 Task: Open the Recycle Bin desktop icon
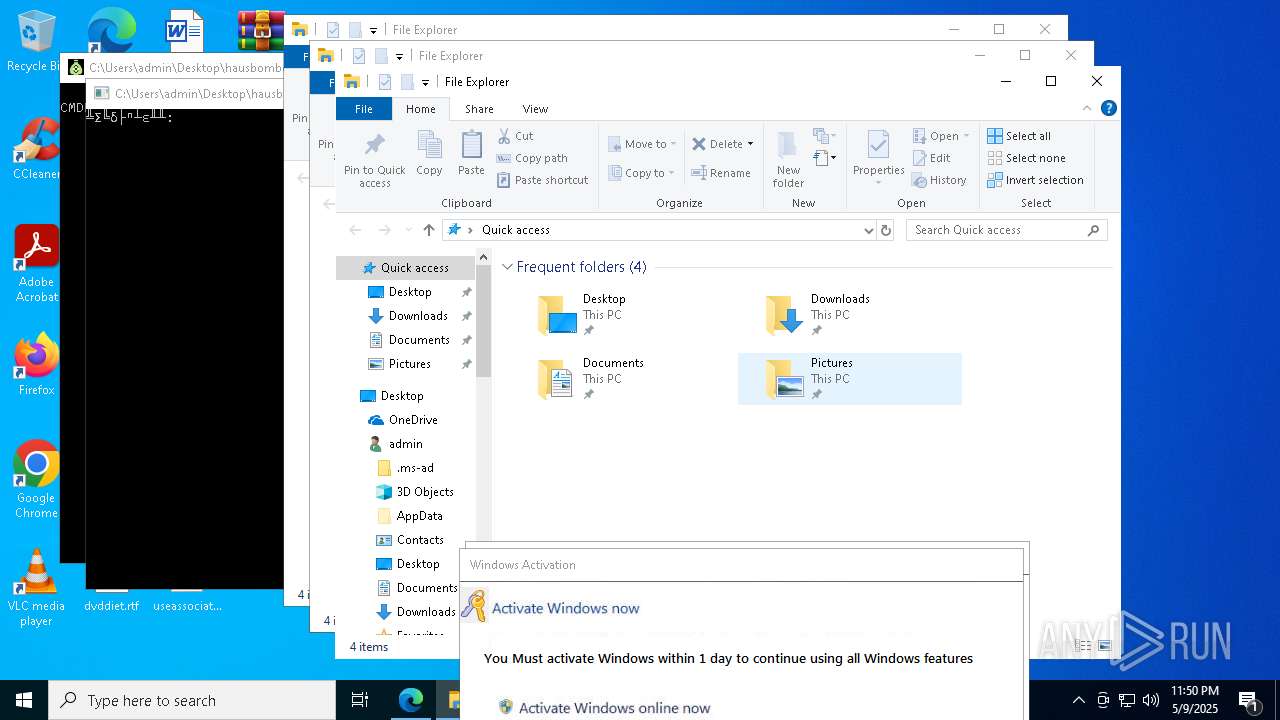click(36, 41)
